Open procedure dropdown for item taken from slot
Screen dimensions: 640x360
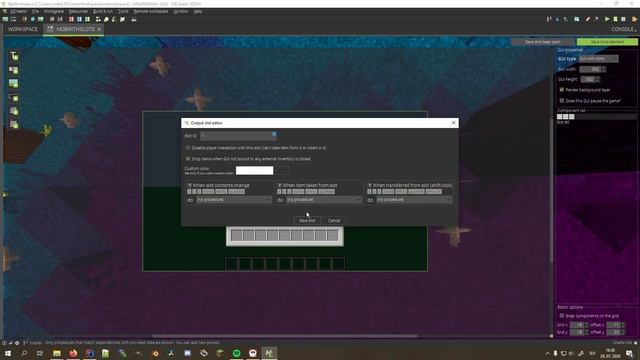tap(324, 200)
